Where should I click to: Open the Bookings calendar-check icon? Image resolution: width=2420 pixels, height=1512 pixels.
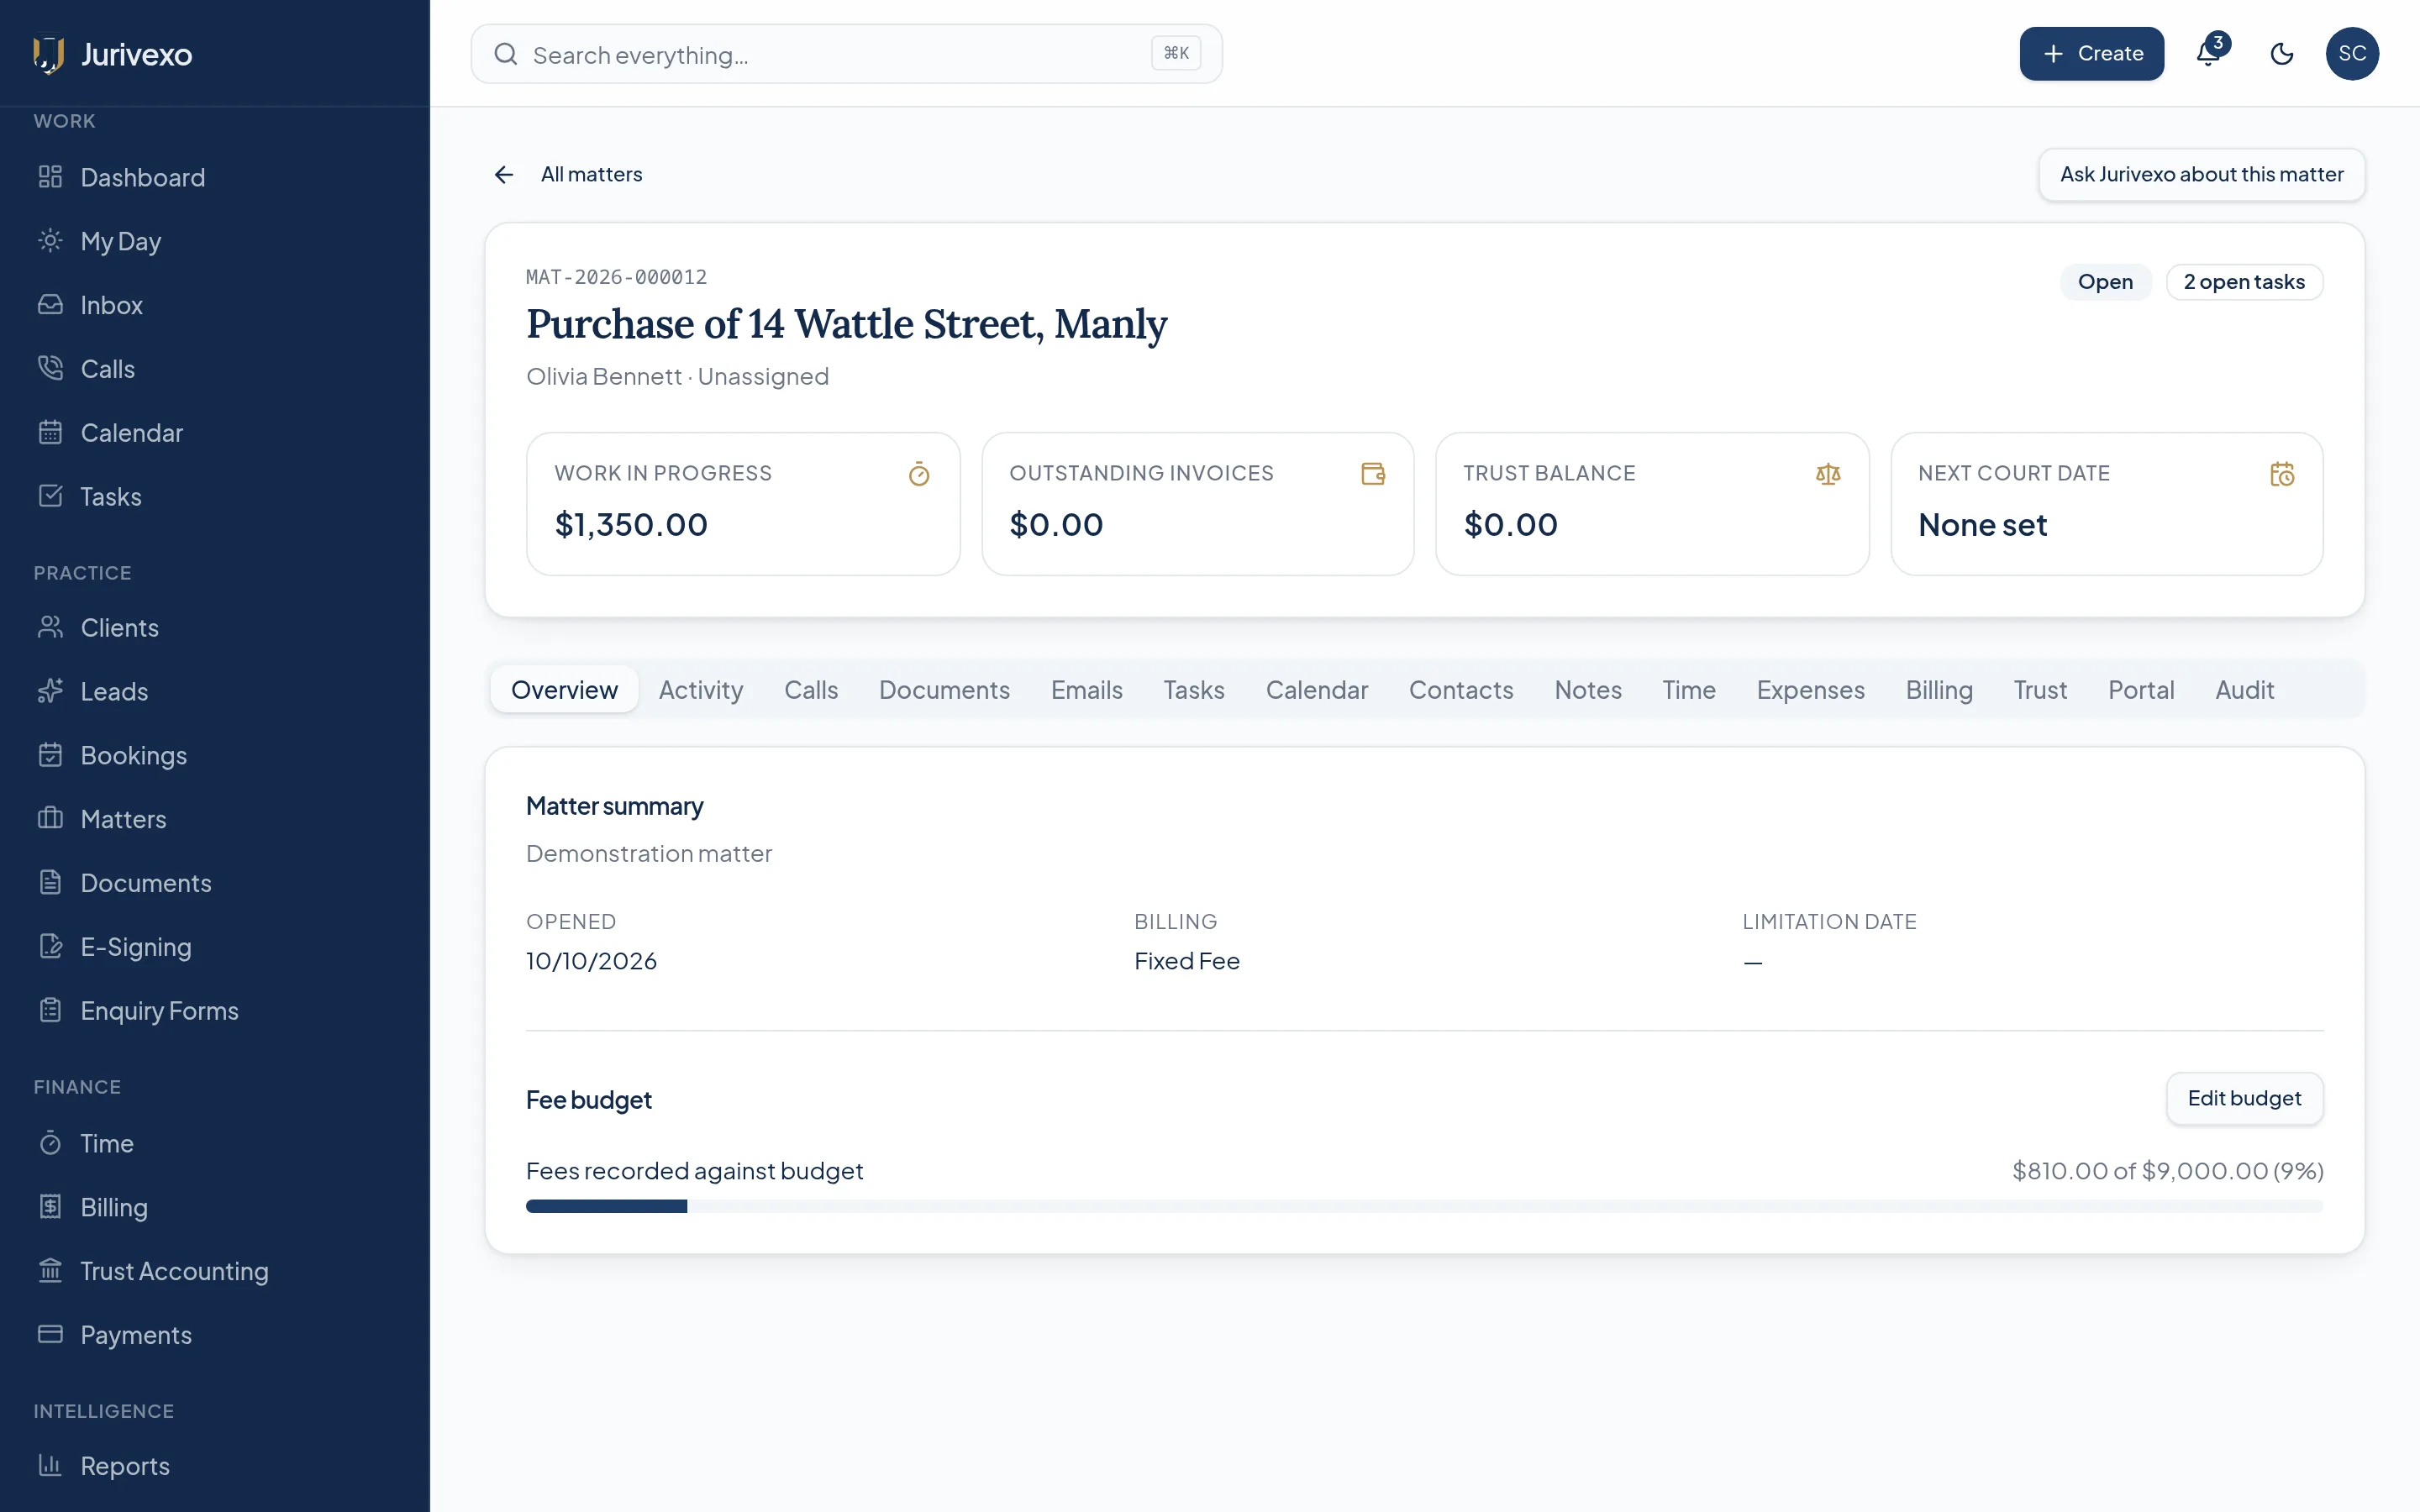[x=50, y=756]
